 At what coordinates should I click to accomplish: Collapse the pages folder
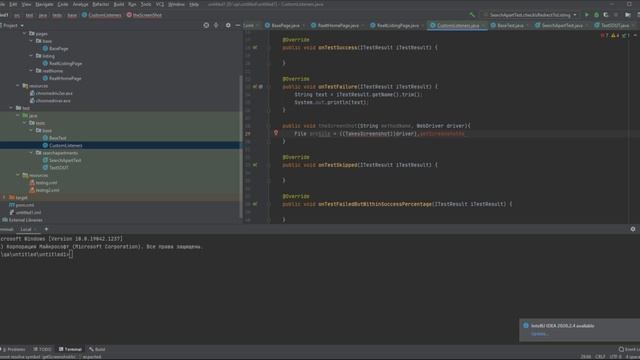[x=24, y=33]
